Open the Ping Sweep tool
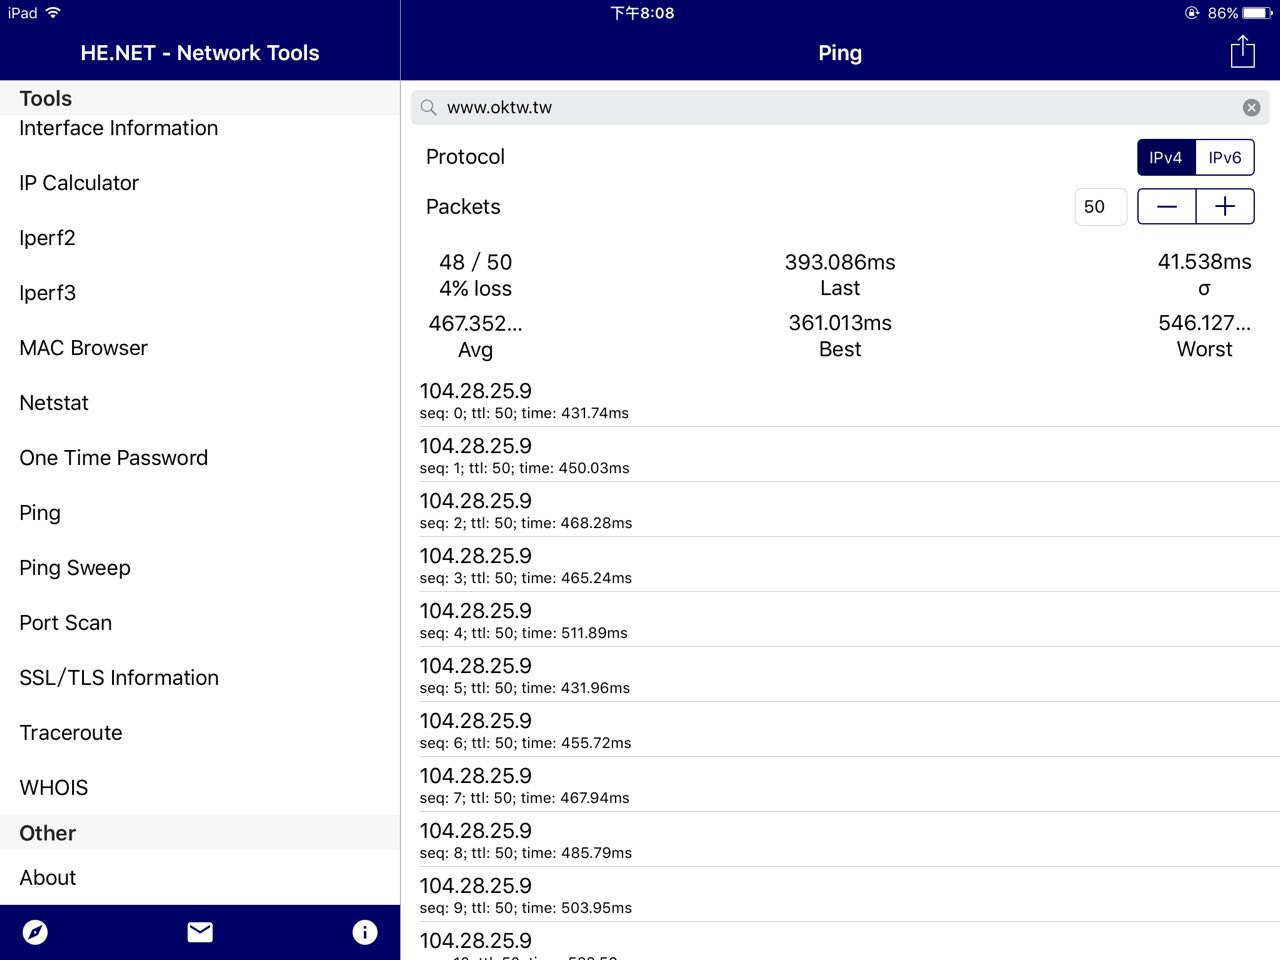 pyautogui.click(x=200, y=568)
